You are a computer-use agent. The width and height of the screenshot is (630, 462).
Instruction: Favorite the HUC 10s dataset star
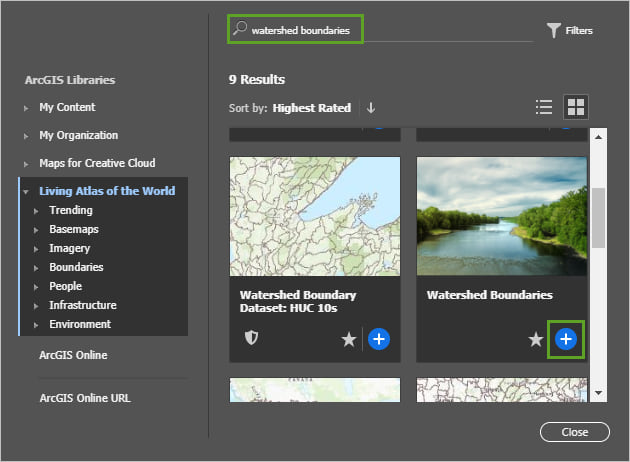[348, 340]
